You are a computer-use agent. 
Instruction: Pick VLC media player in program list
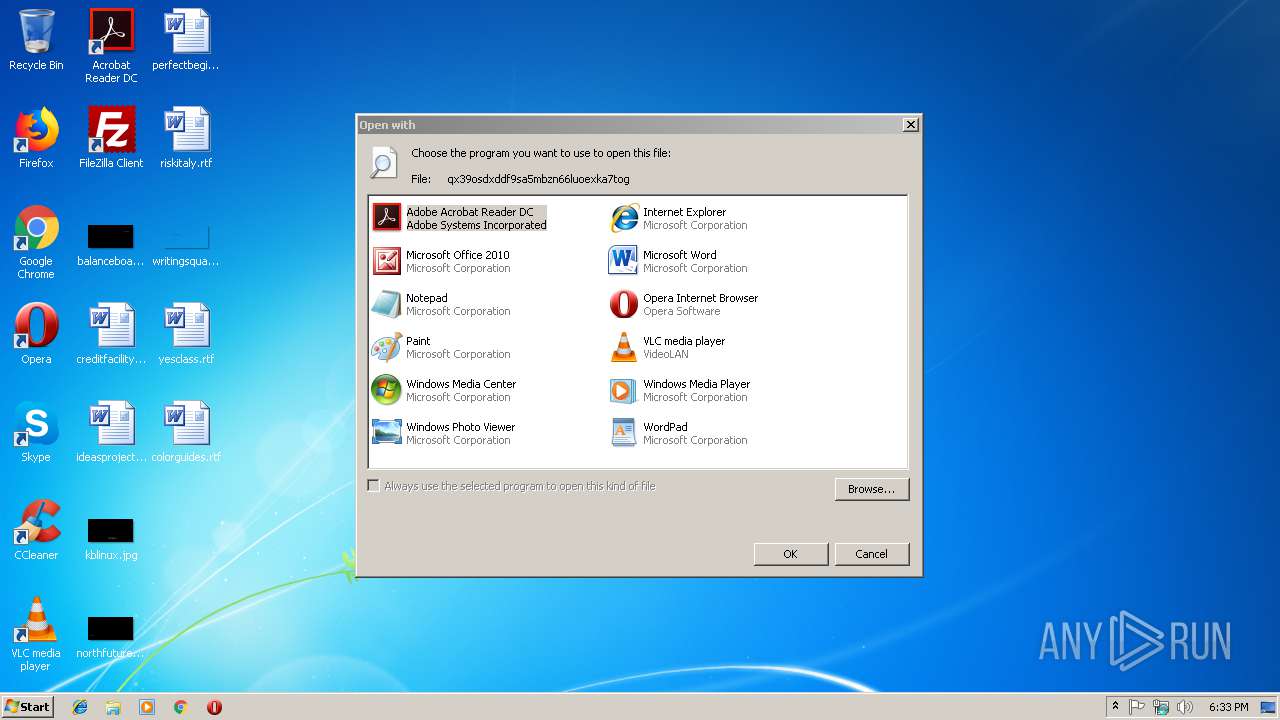(667, 347)
